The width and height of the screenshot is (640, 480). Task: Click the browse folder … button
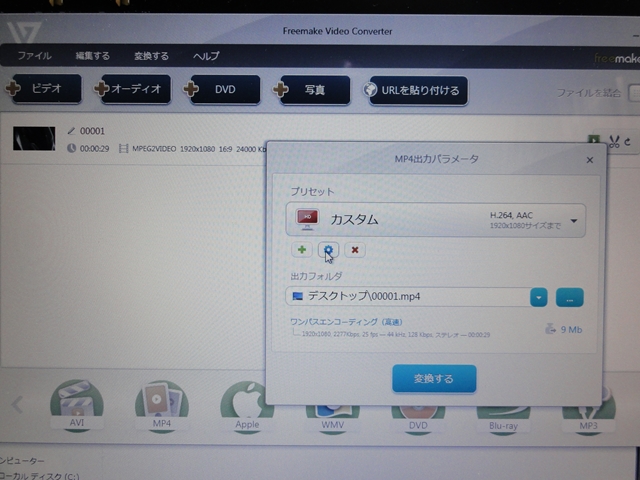569,298
